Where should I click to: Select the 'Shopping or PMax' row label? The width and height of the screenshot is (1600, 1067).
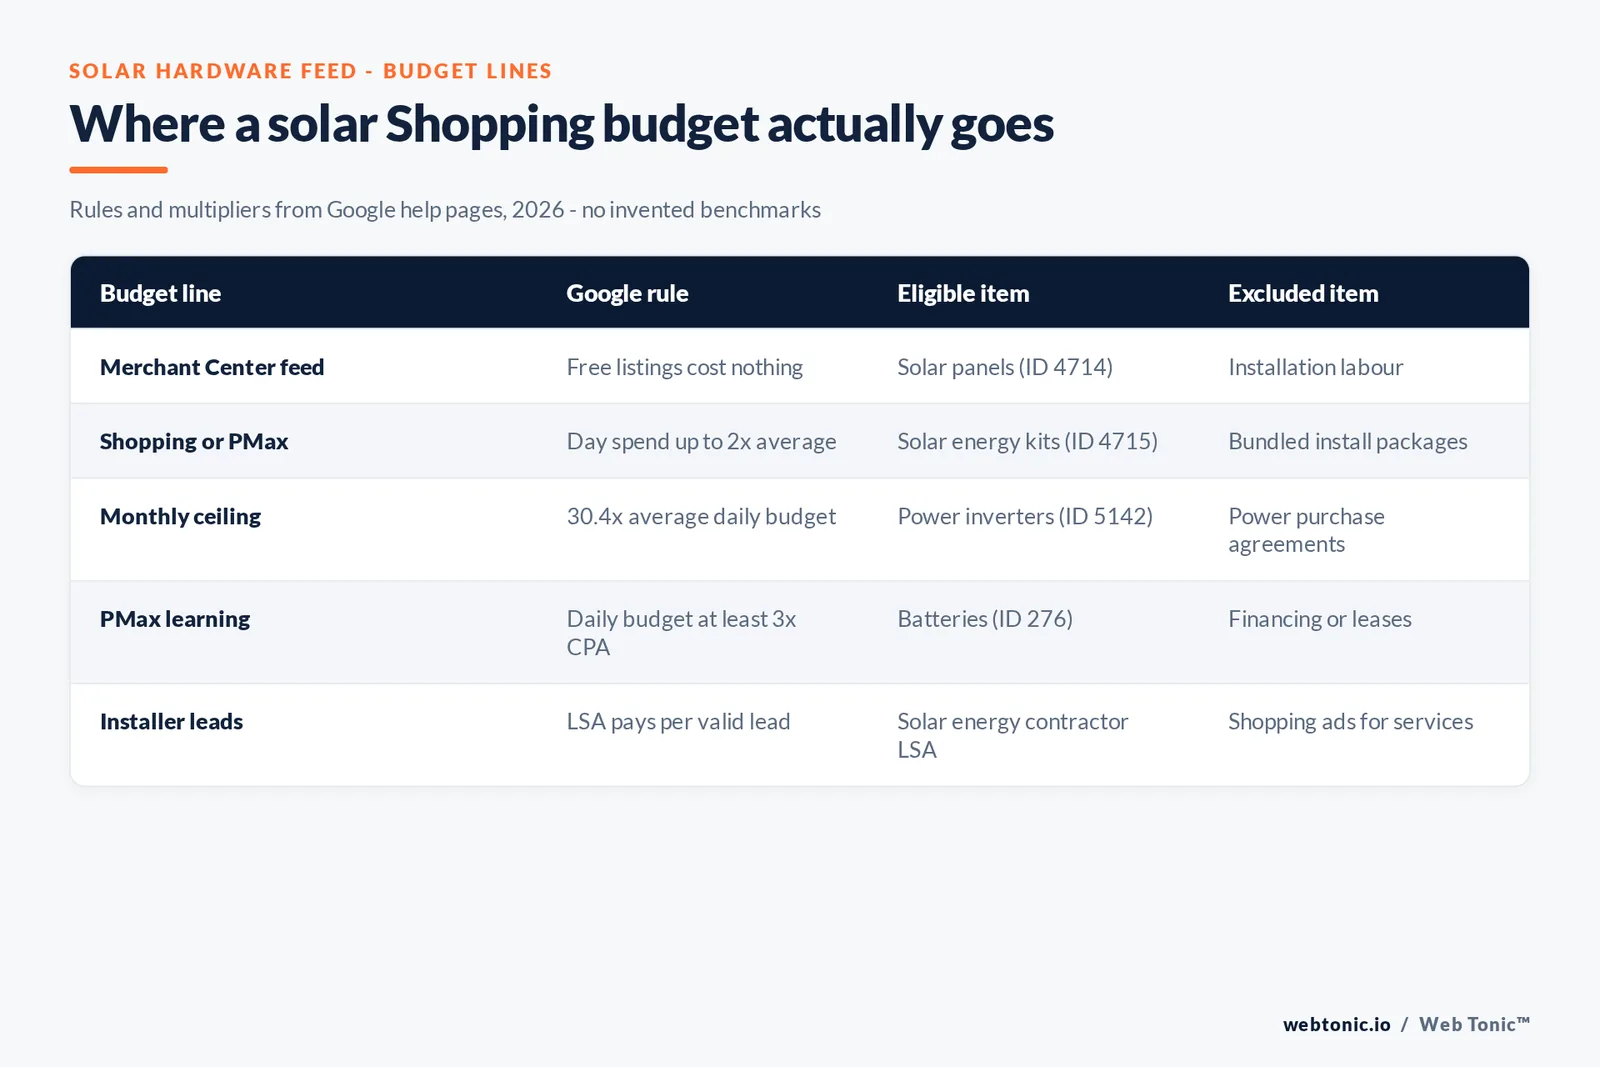click(194, 441)
